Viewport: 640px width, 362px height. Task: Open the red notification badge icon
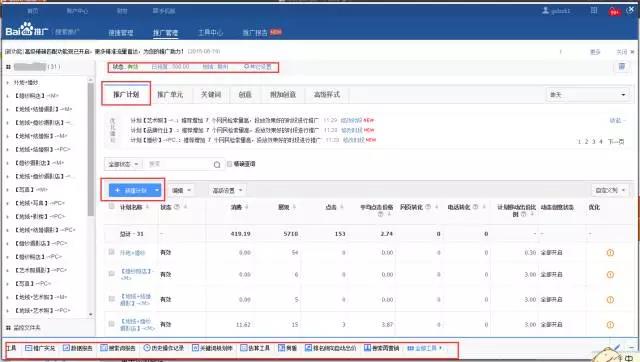point(615,11)
